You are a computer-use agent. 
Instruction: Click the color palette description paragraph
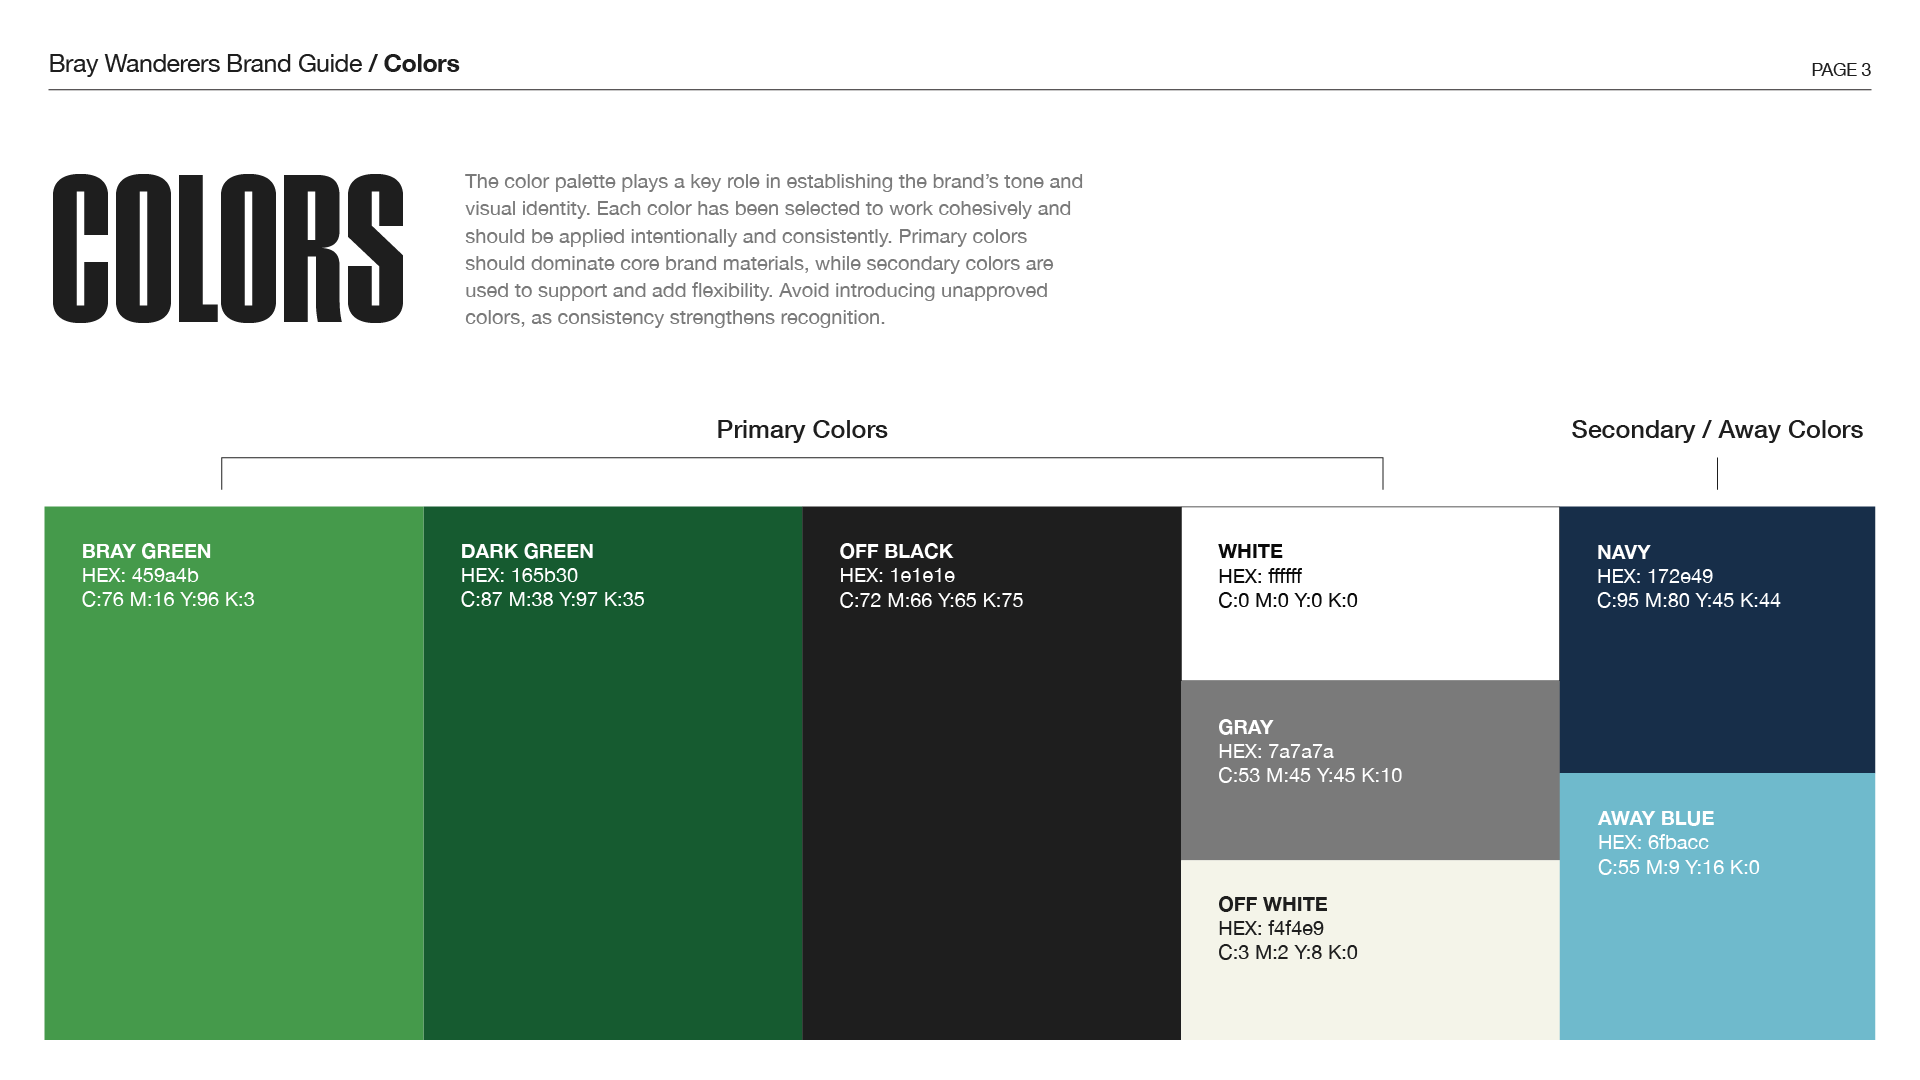pyautogui.click(x=774, y=250)
